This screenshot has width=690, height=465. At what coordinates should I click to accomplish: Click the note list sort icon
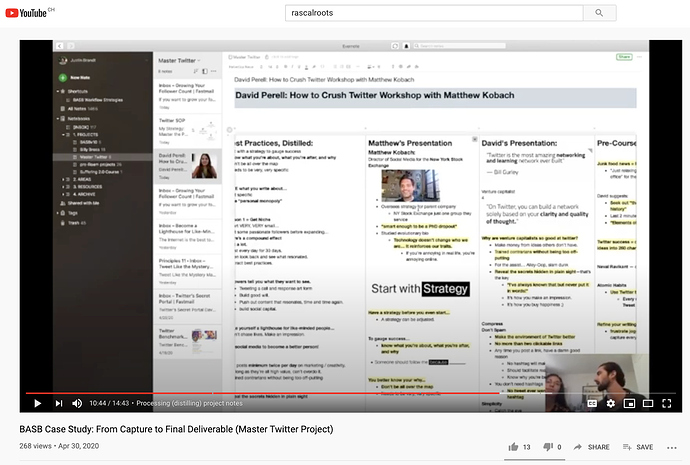click(195, 71)
